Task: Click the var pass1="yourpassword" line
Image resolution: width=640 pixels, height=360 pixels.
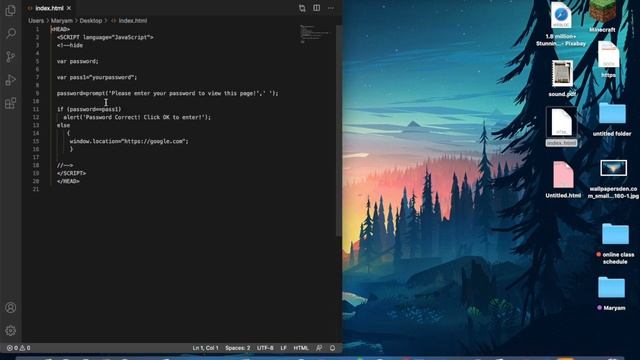Action: [97, 77]
